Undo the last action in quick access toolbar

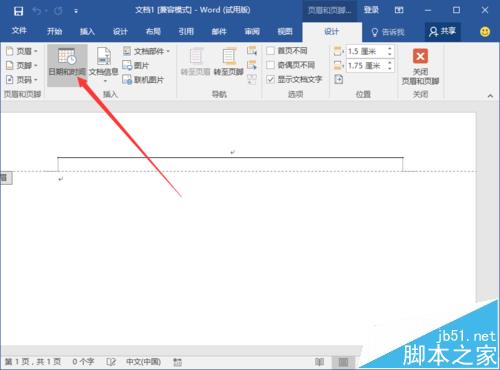[37, 11]
